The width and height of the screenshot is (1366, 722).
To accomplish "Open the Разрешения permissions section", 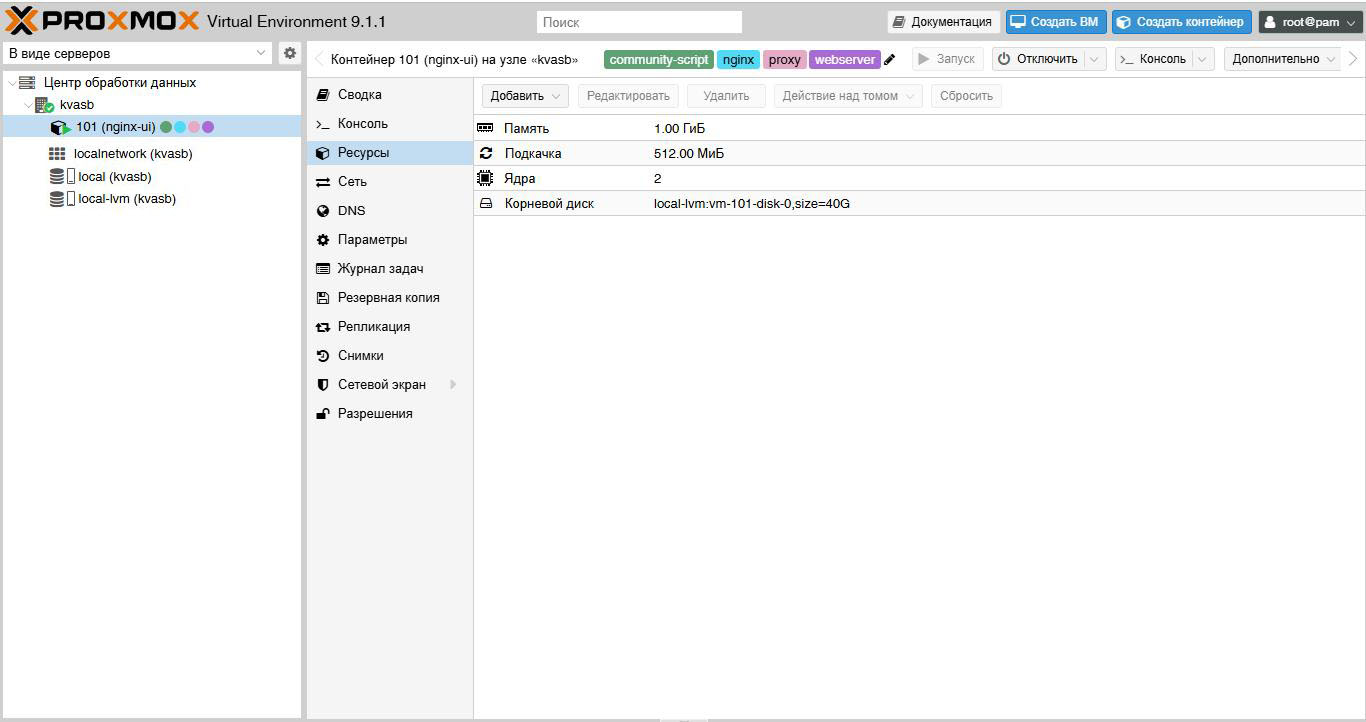I will 374,414.
